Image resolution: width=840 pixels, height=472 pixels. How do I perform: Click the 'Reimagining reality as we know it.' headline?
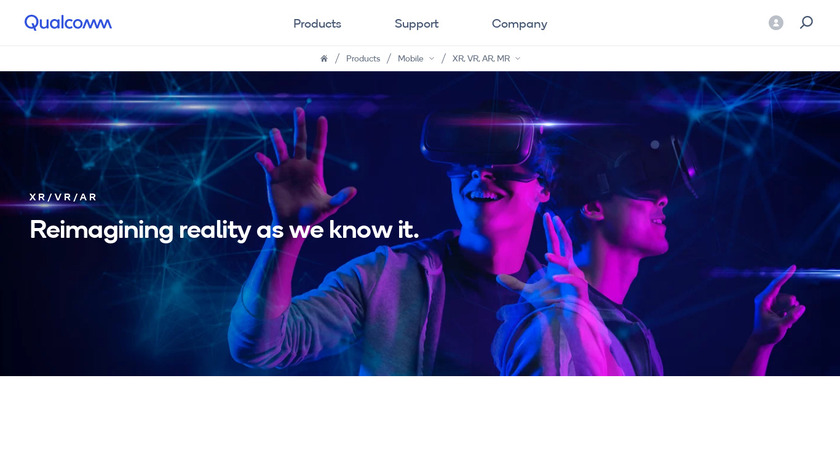[224, 230]
